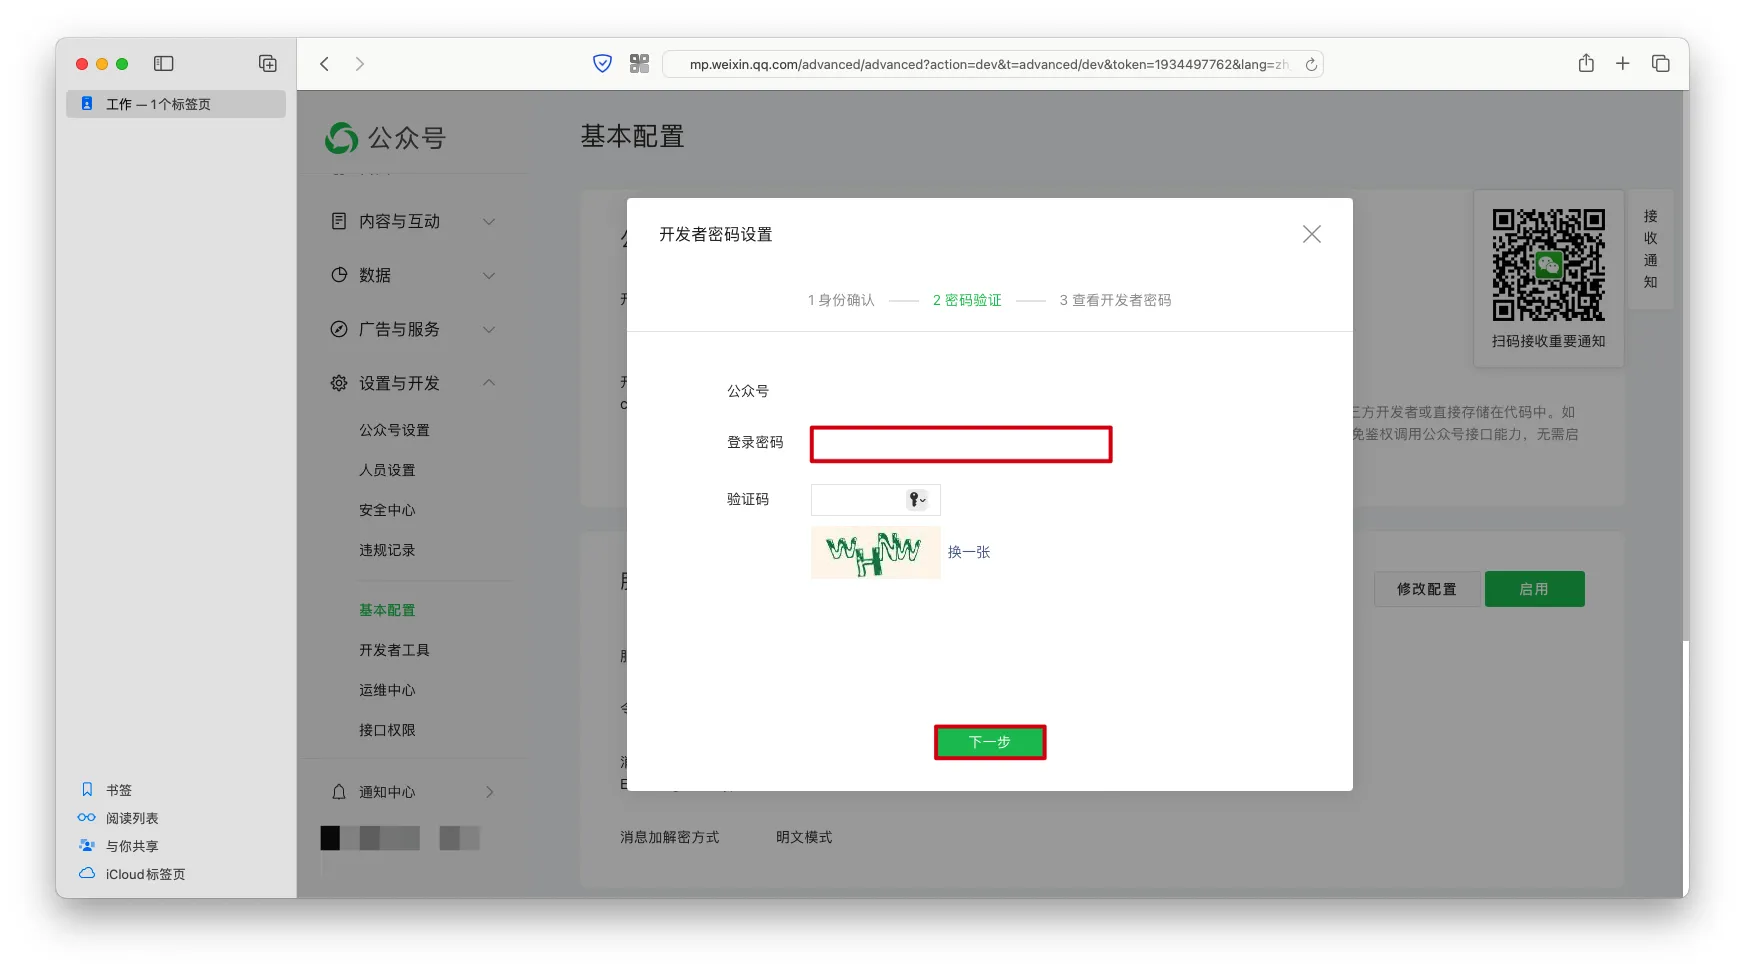1745x972 pixels.
Task: Open the tab overview icon
Action: tap(1661, 64)
